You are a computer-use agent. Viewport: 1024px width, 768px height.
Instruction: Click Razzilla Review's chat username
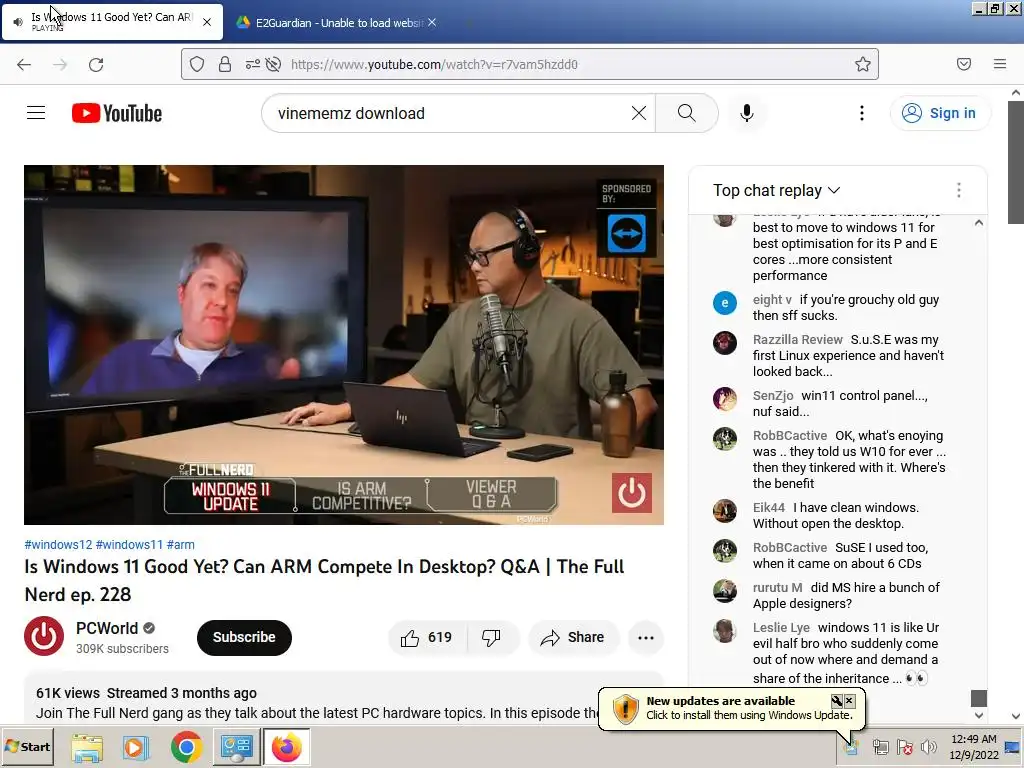click(797, 340)
